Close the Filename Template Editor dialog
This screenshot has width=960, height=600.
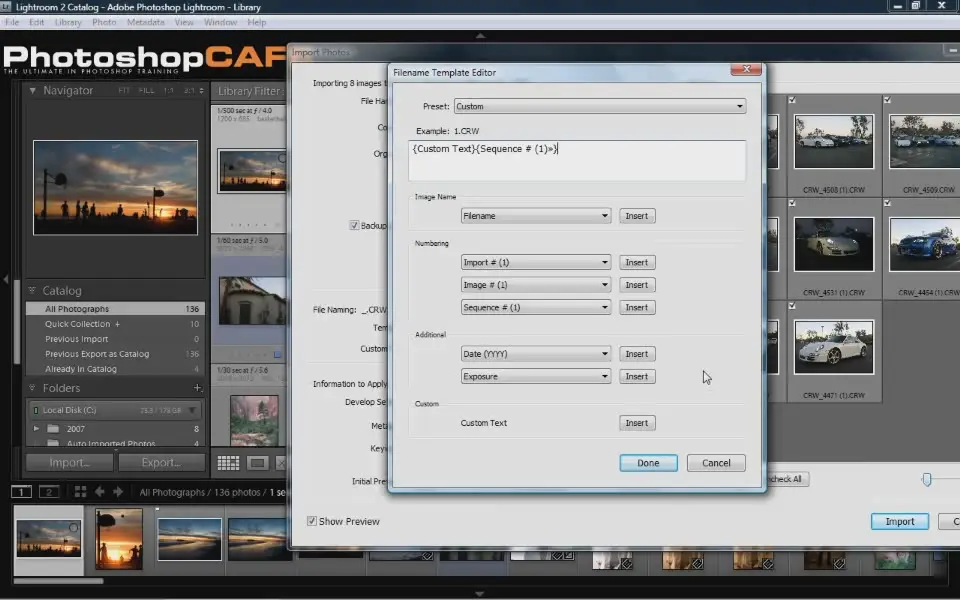[746, 69]
